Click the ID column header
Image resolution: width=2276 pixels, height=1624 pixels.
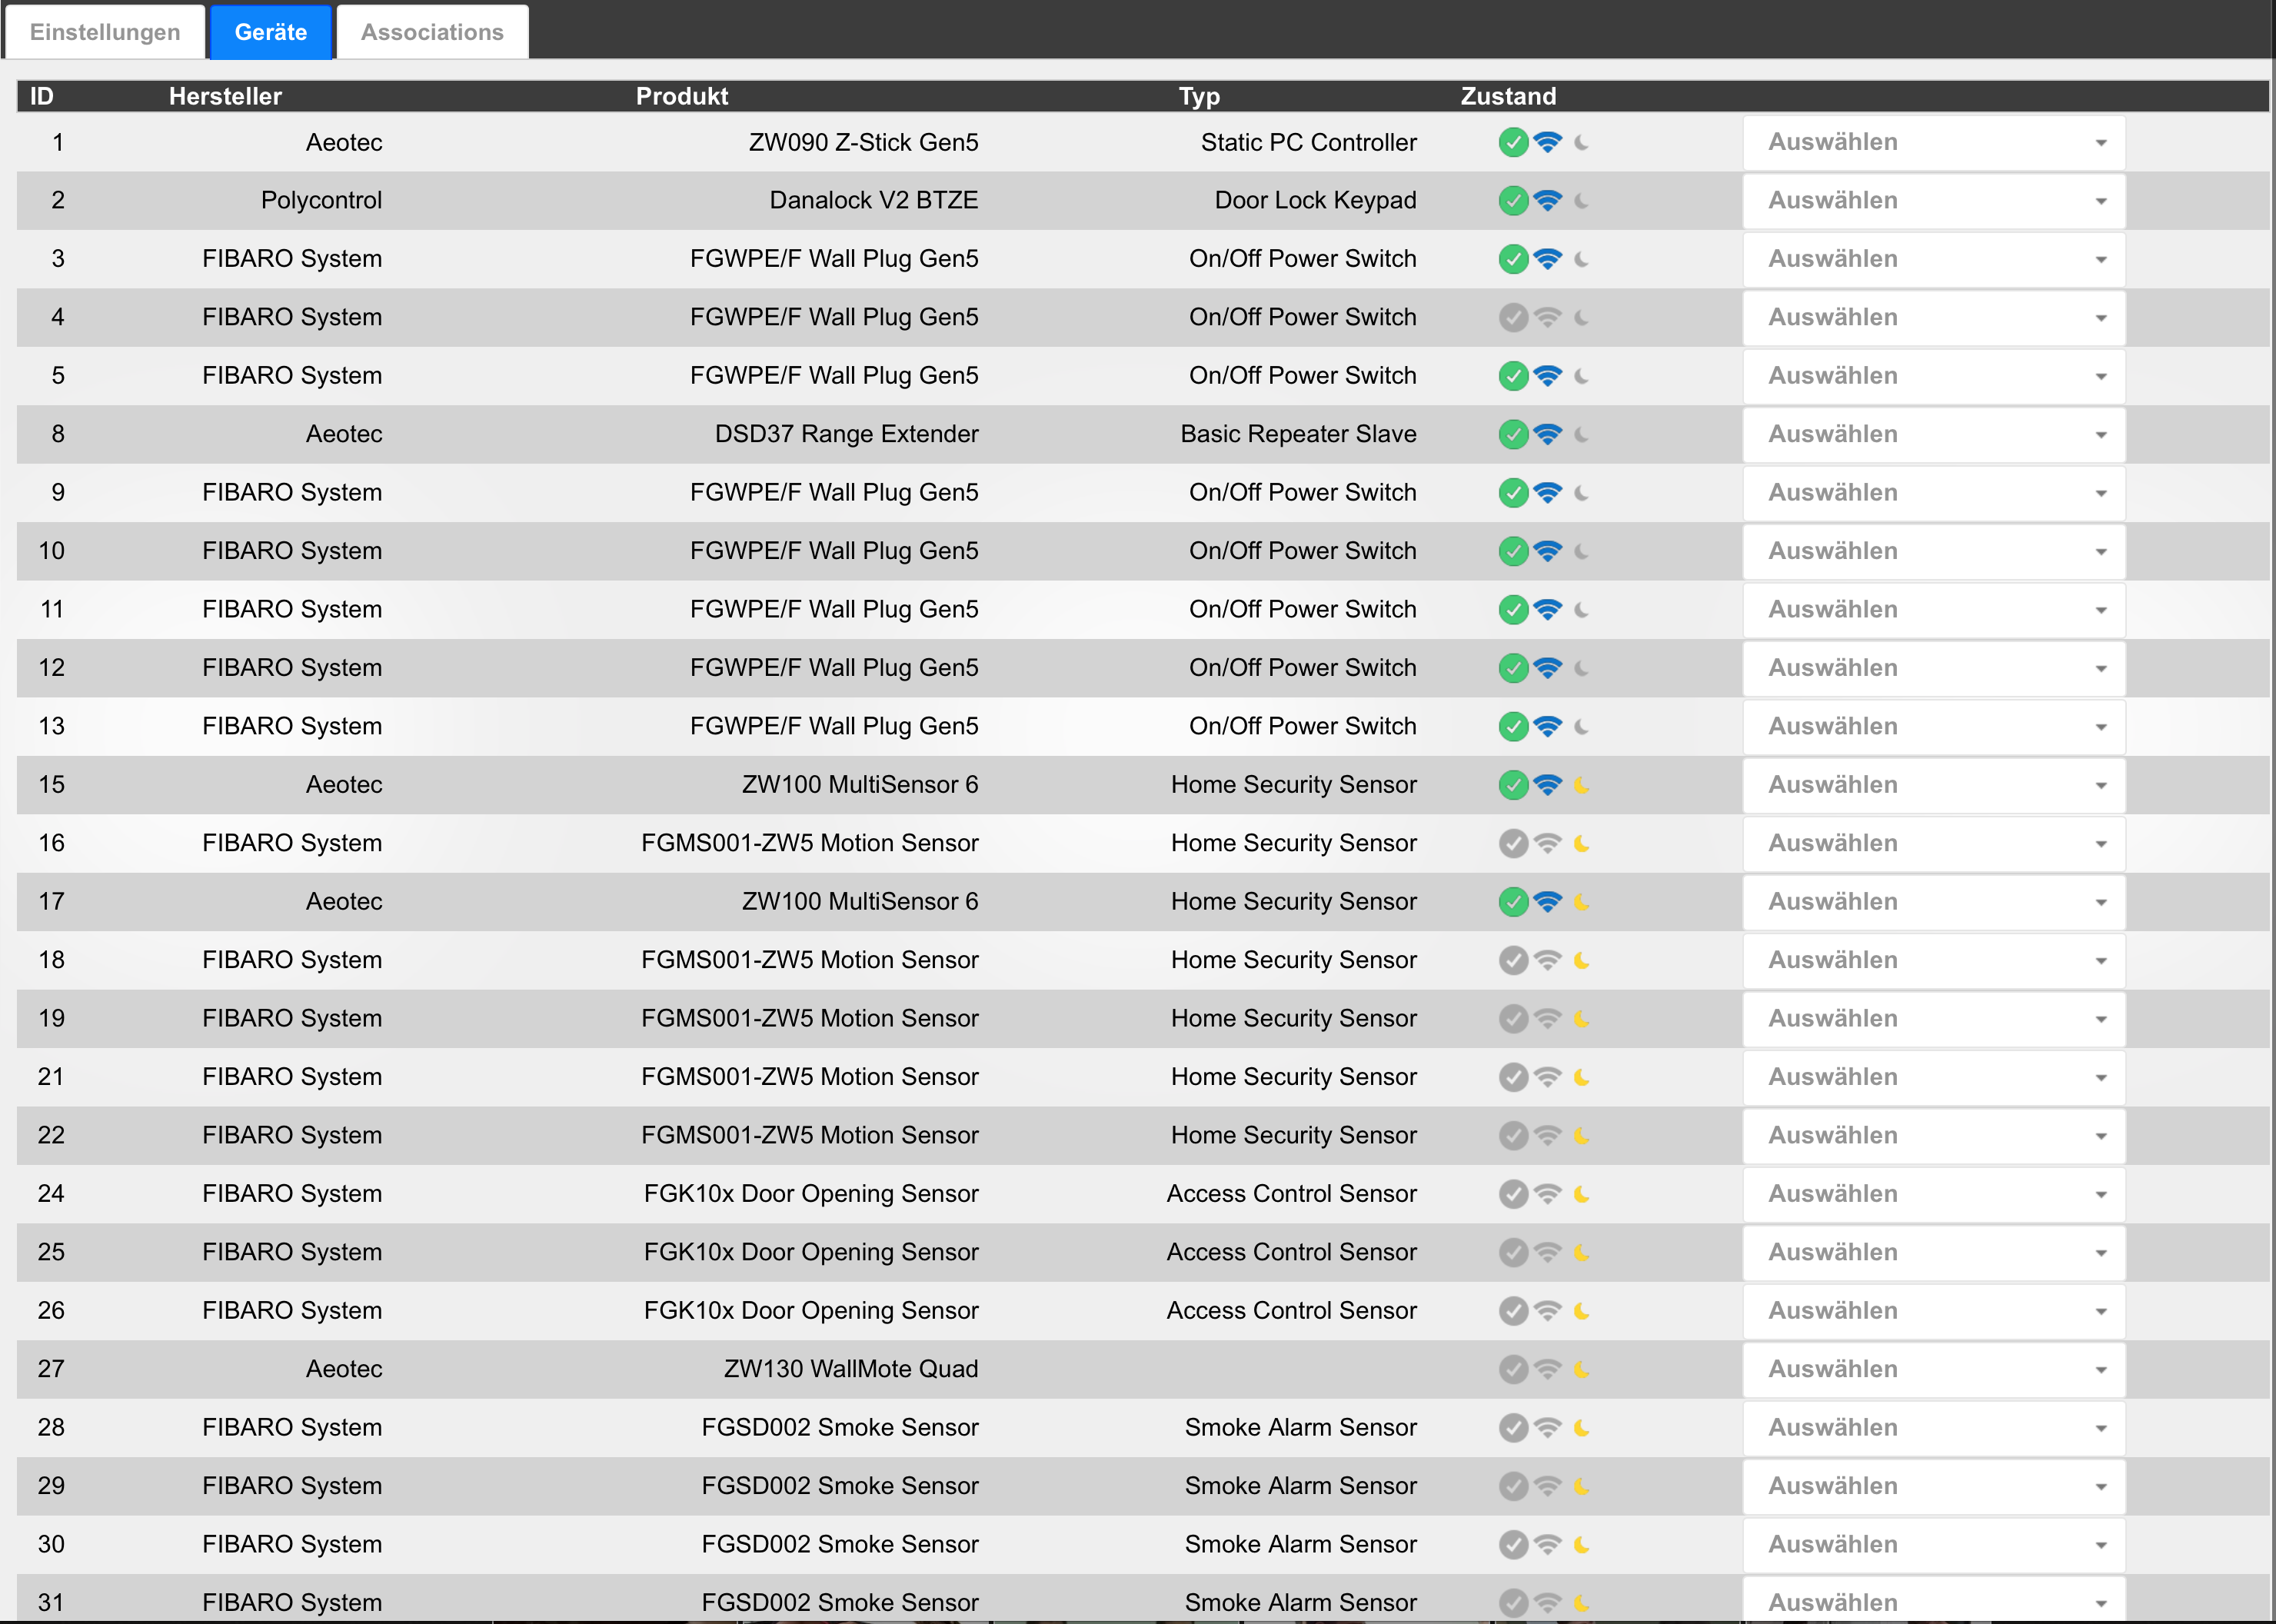point(42,96)
